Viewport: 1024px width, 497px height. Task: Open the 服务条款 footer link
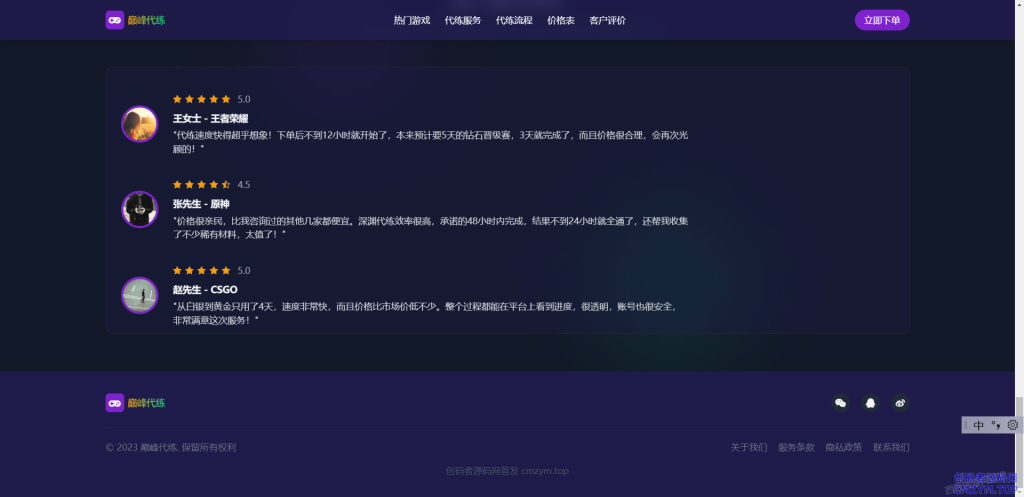pyautogui.click(x=796, y=447)
